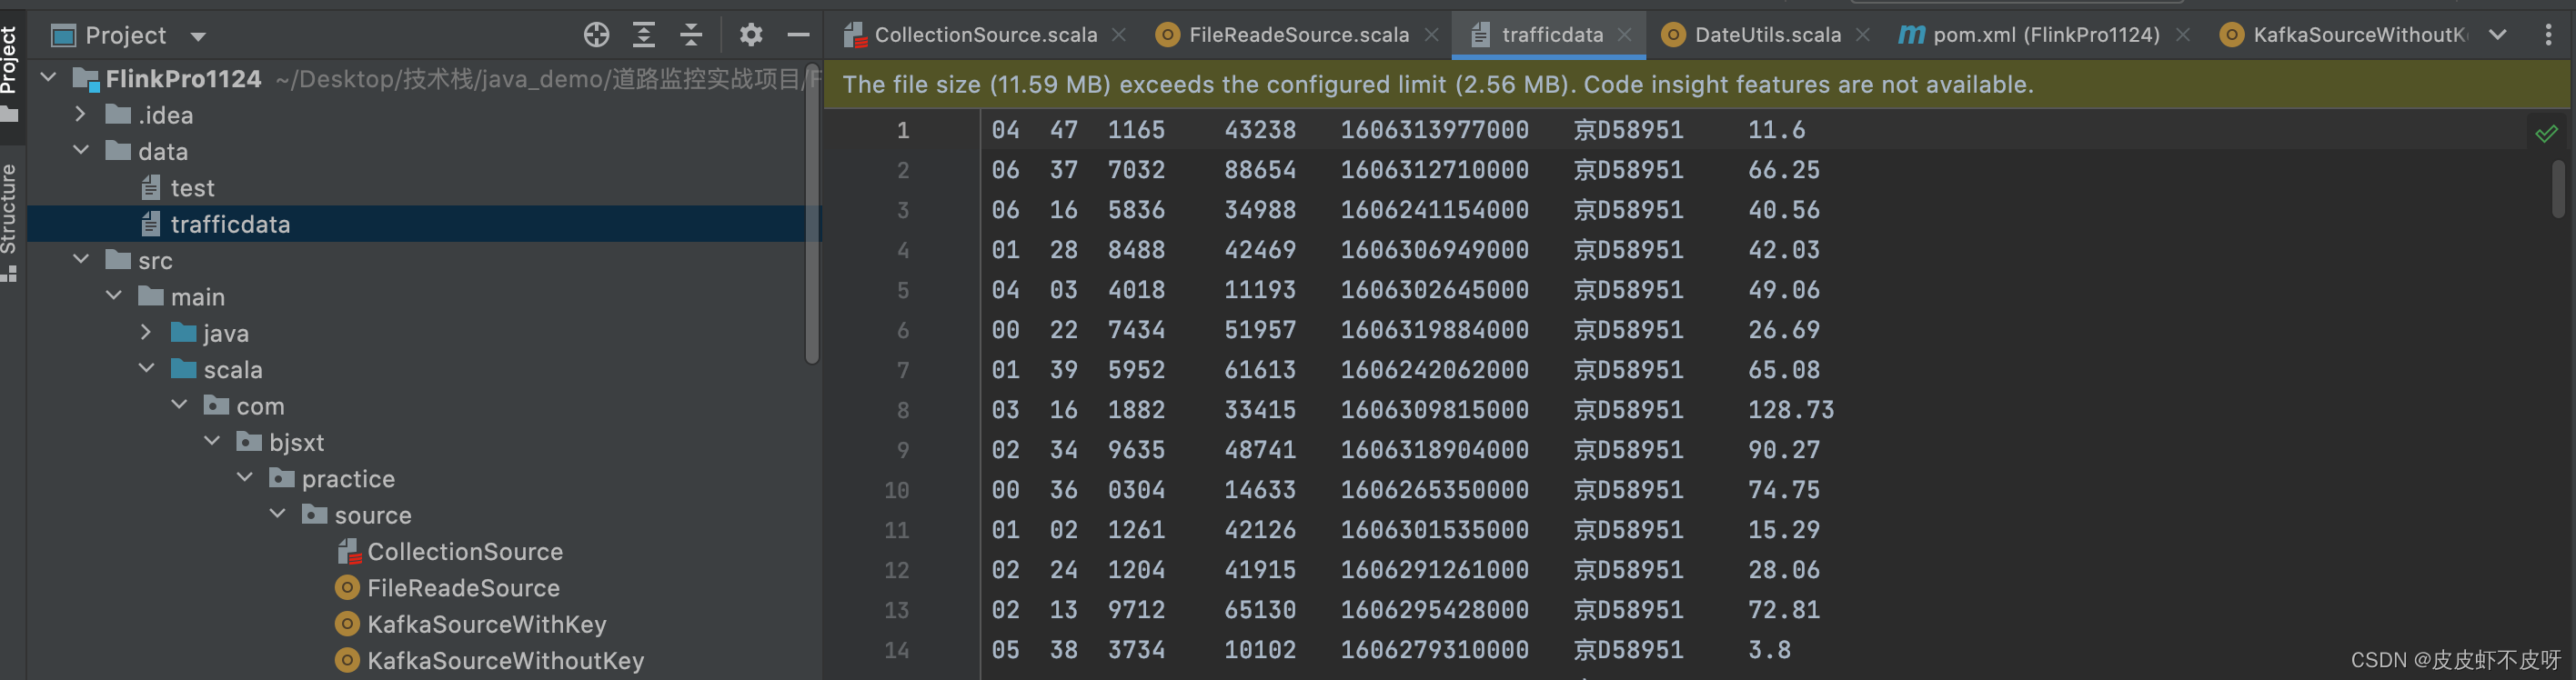Screen dimensions: 2576x680
Task: Click the locate/select opened file target icon
Action: click(596, 35)
